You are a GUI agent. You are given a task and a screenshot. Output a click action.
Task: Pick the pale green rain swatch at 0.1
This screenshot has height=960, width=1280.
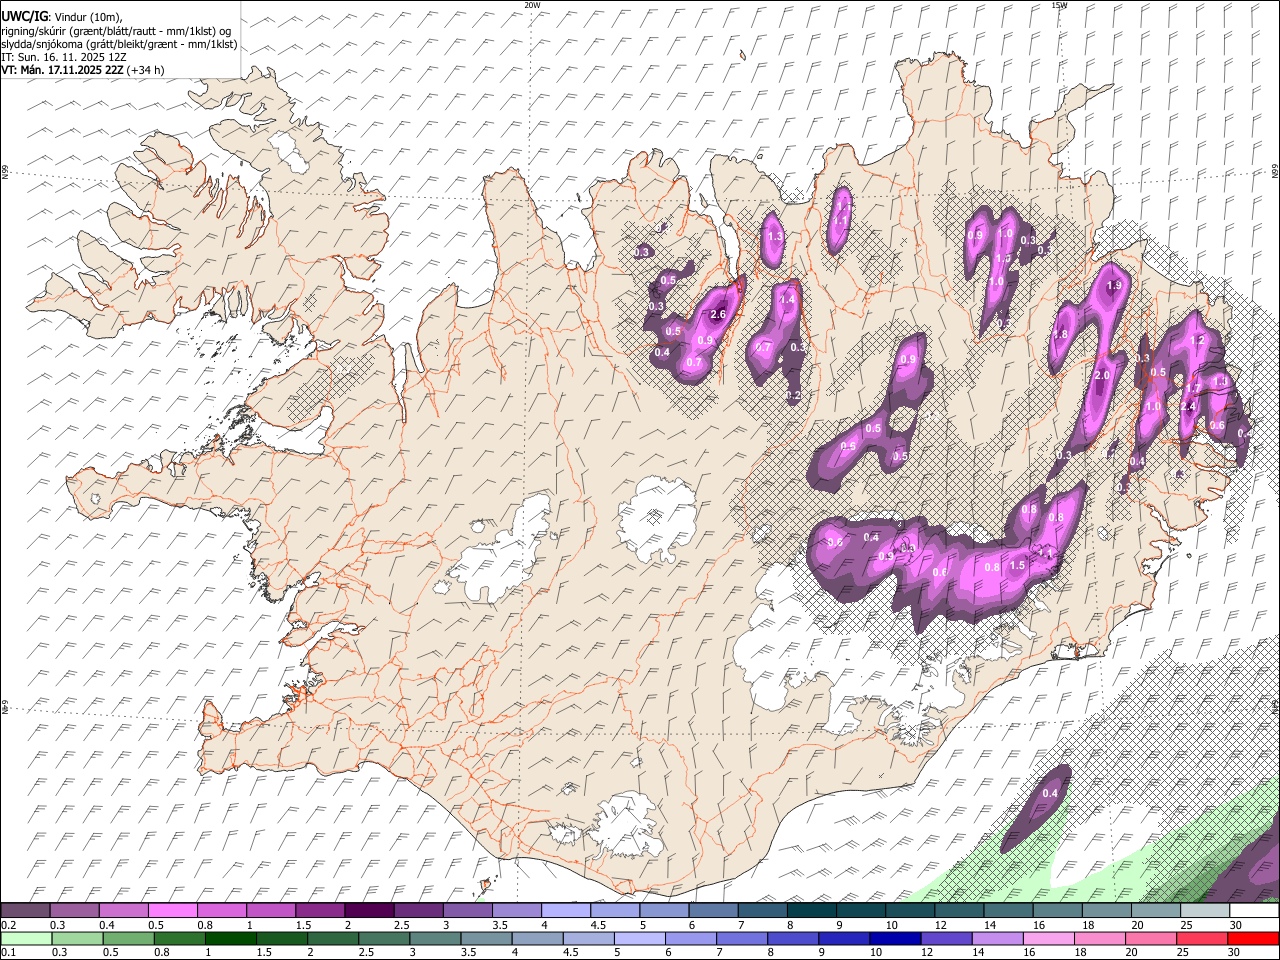(27, 938)
